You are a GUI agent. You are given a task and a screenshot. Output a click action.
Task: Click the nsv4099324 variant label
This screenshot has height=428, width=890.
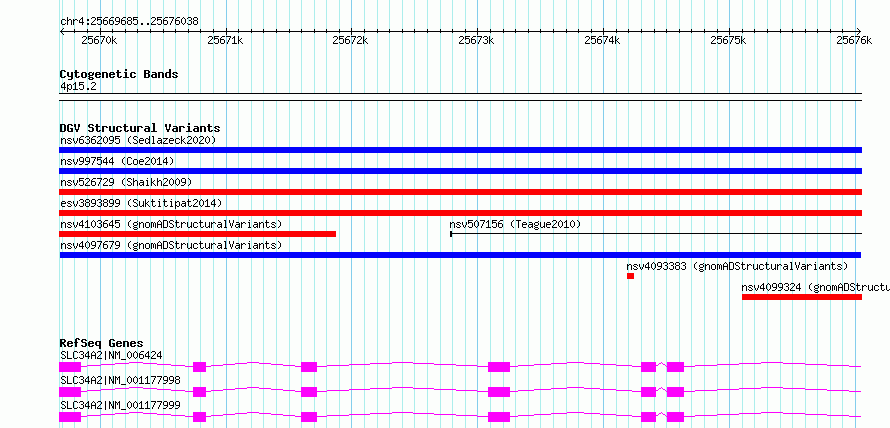pos(816,287)
